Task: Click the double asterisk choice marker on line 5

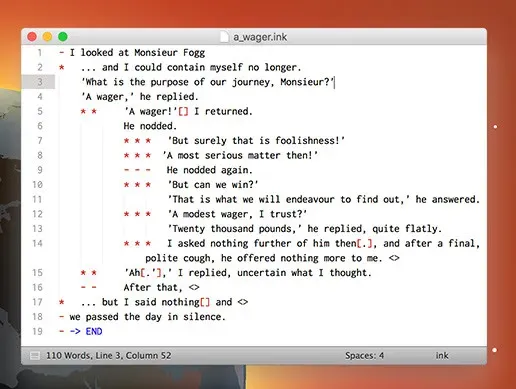Action: coord(89,111)
